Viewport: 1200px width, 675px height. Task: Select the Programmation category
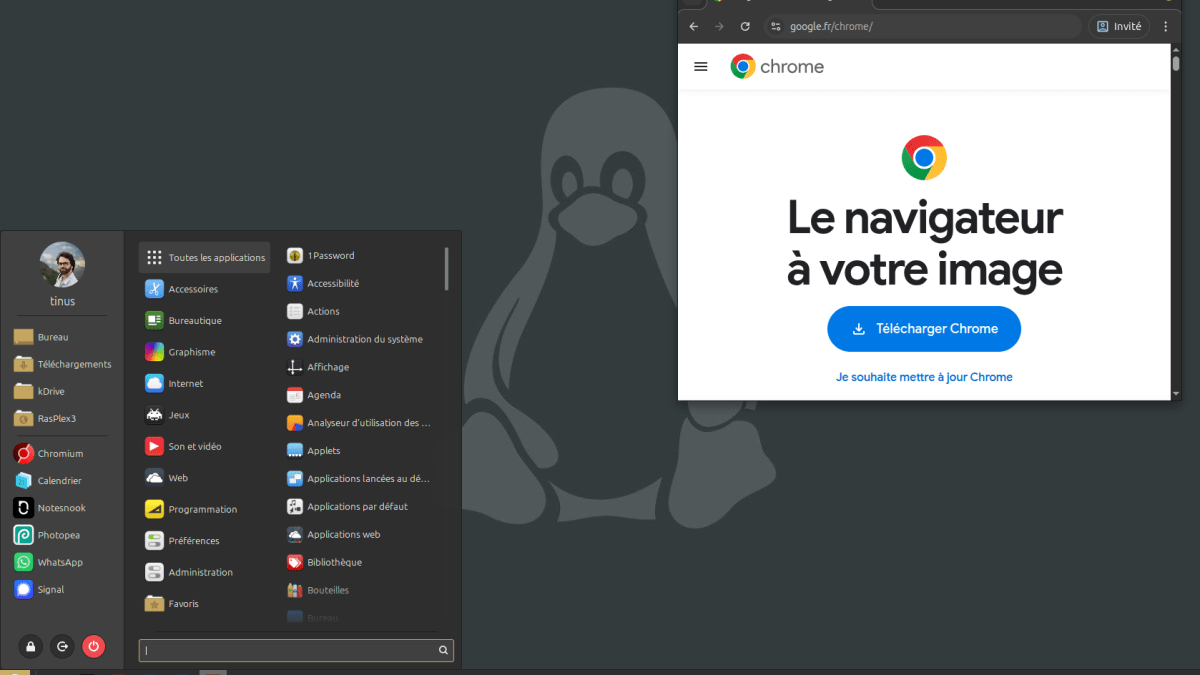[202, 510]
